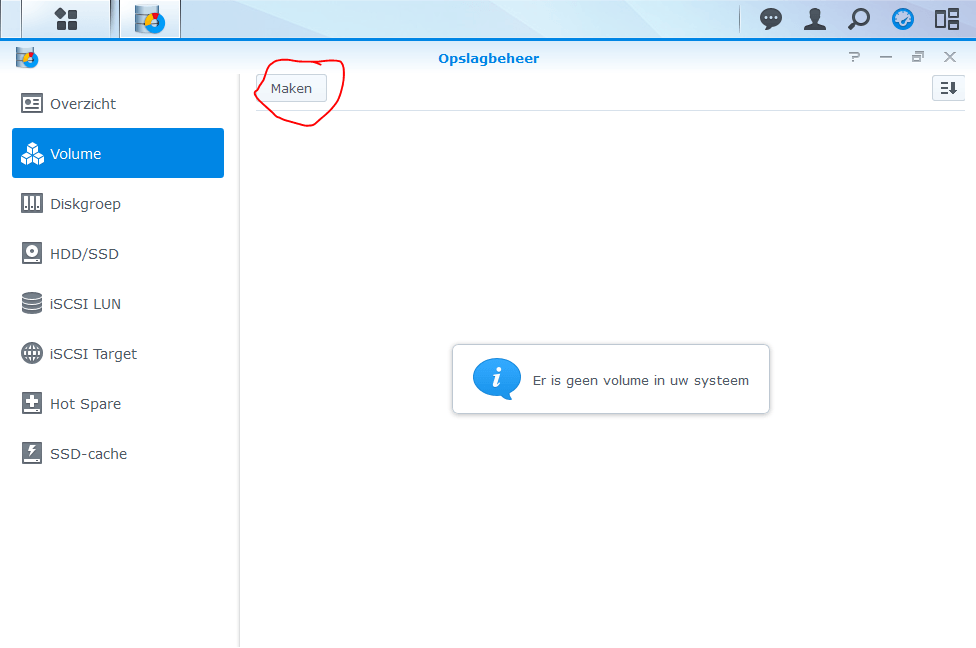Click the Maken button
Screen dimensions: 976x648
click(291, 88)
